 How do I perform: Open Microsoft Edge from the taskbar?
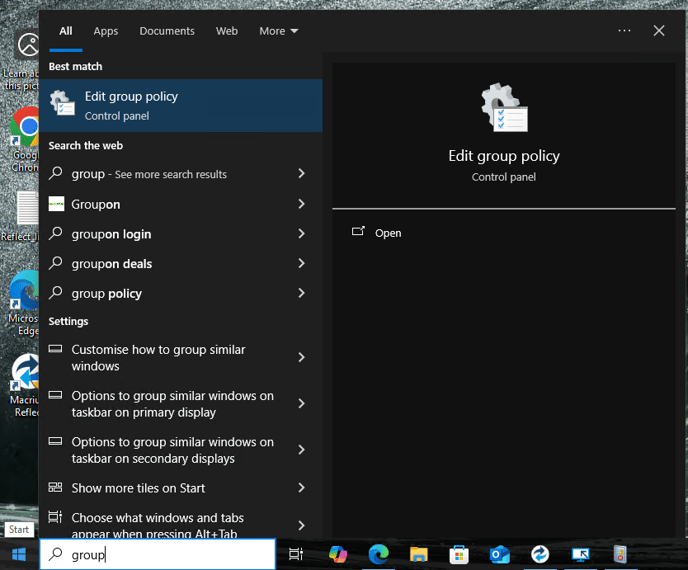[x=379, y=554]
